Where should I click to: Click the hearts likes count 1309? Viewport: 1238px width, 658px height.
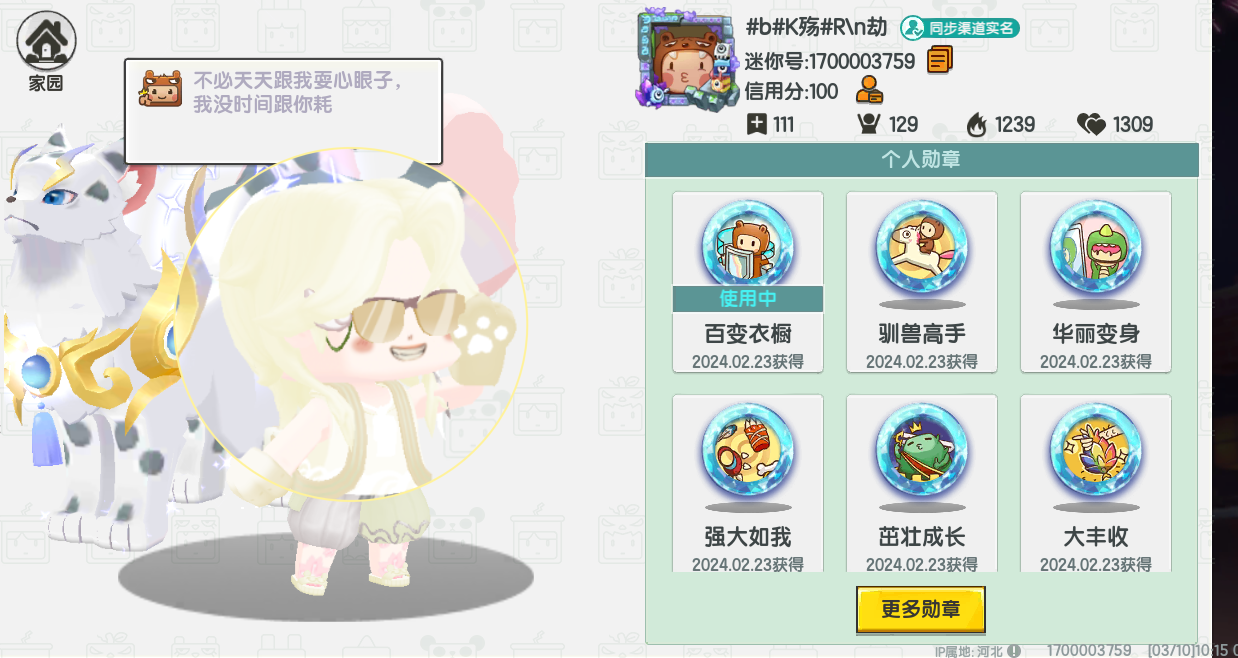tap(1115, 124)
